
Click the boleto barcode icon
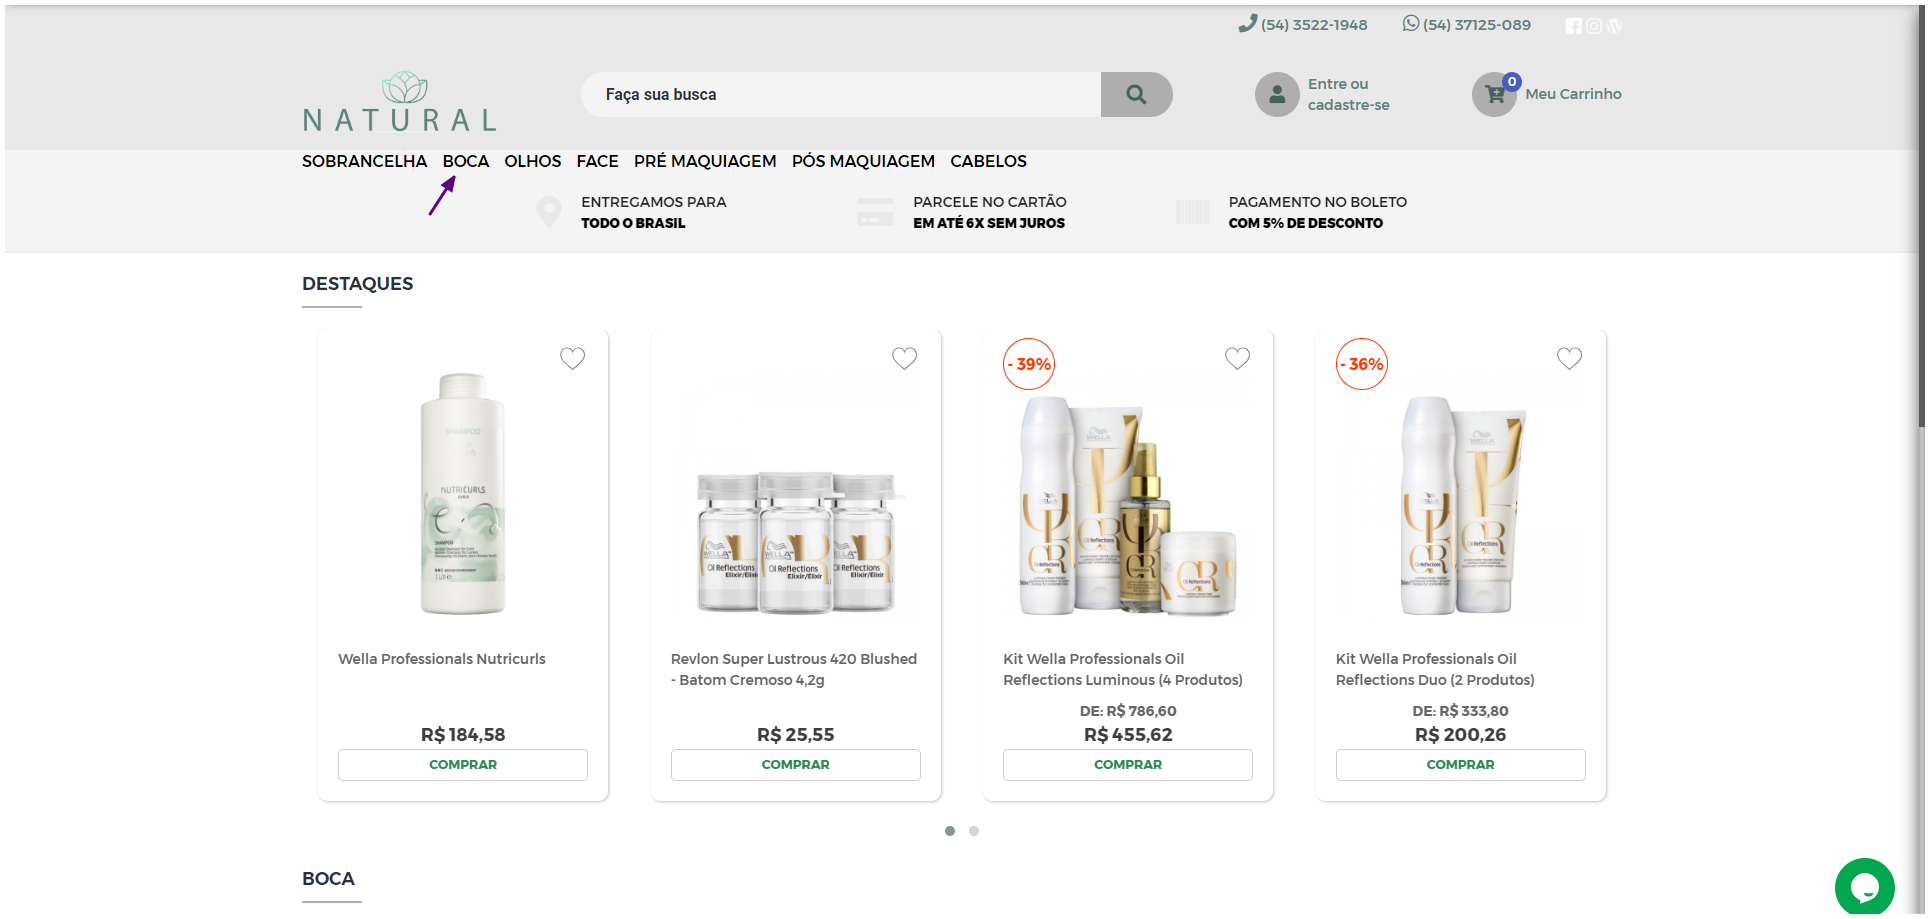point(1192,212)
